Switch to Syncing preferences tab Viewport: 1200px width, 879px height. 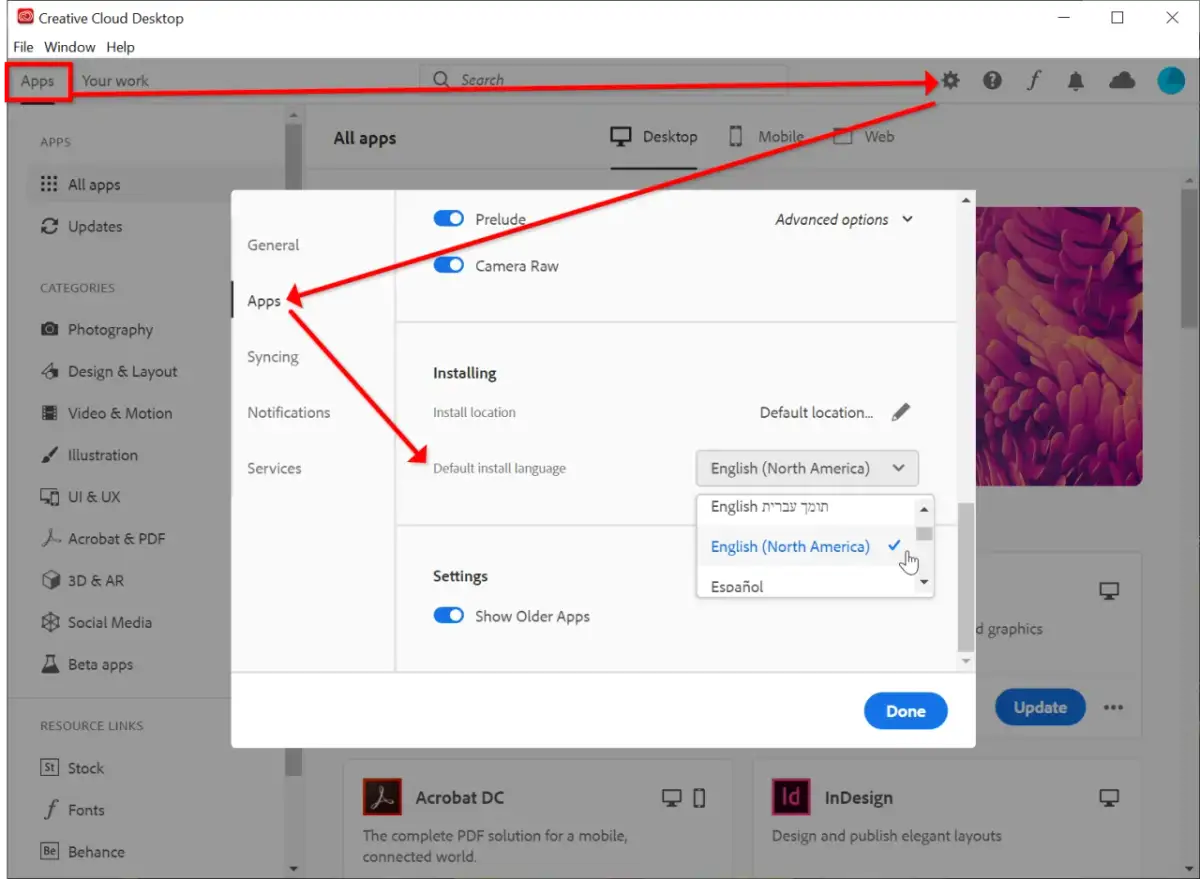pos(273,357)
